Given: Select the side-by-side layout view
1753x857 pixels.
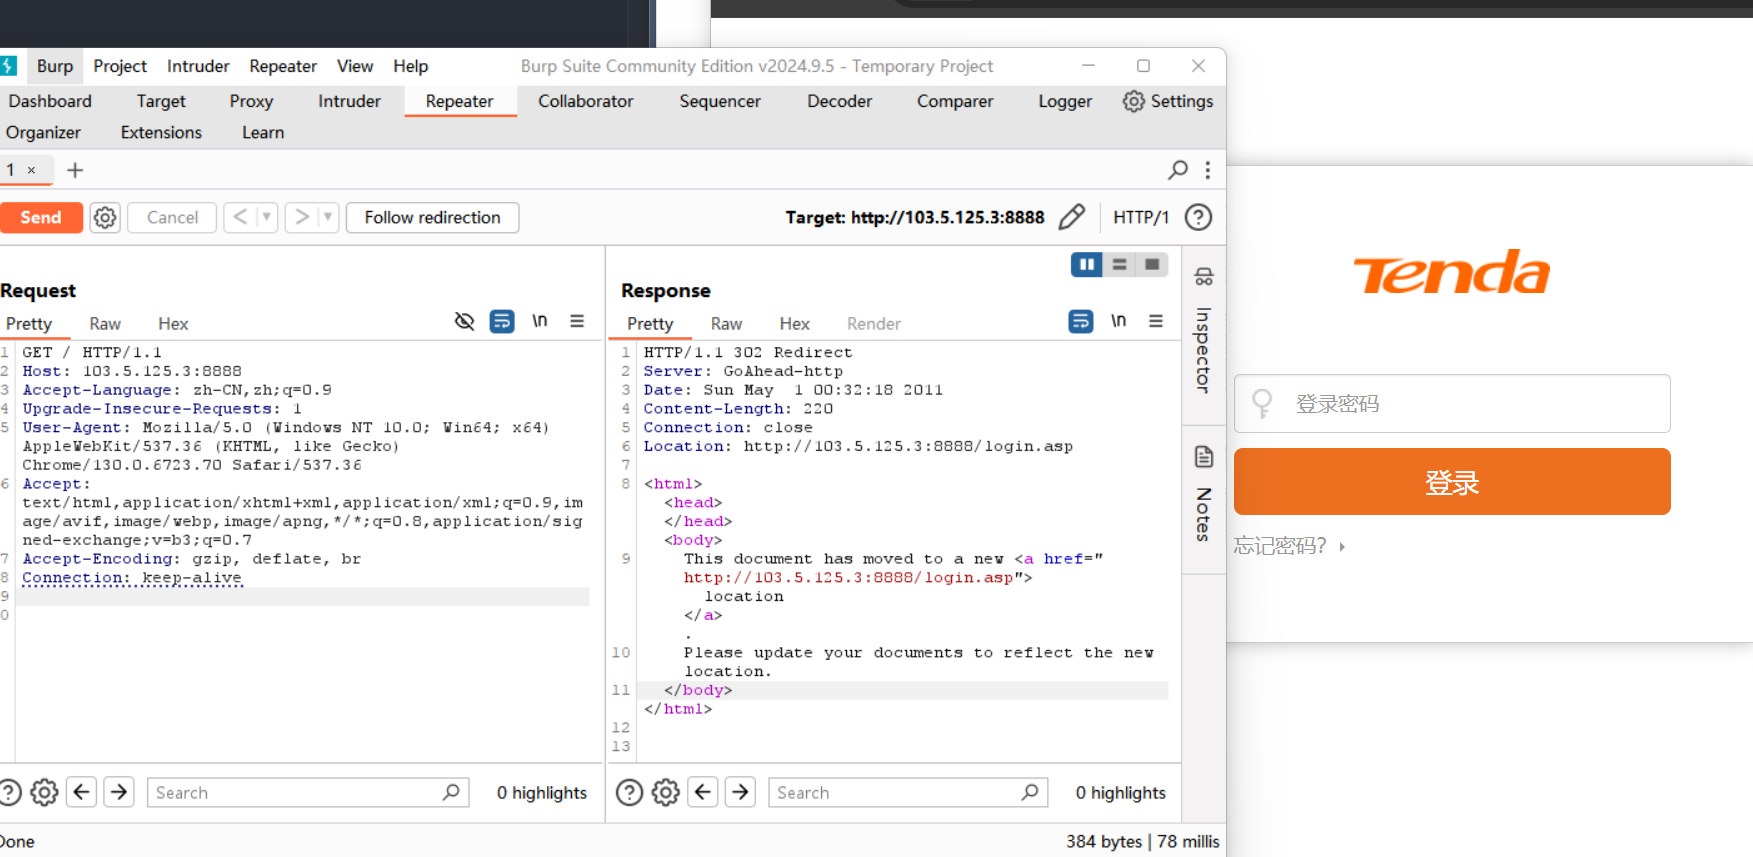Looking at the screenshot, I should pos(1086,264).
